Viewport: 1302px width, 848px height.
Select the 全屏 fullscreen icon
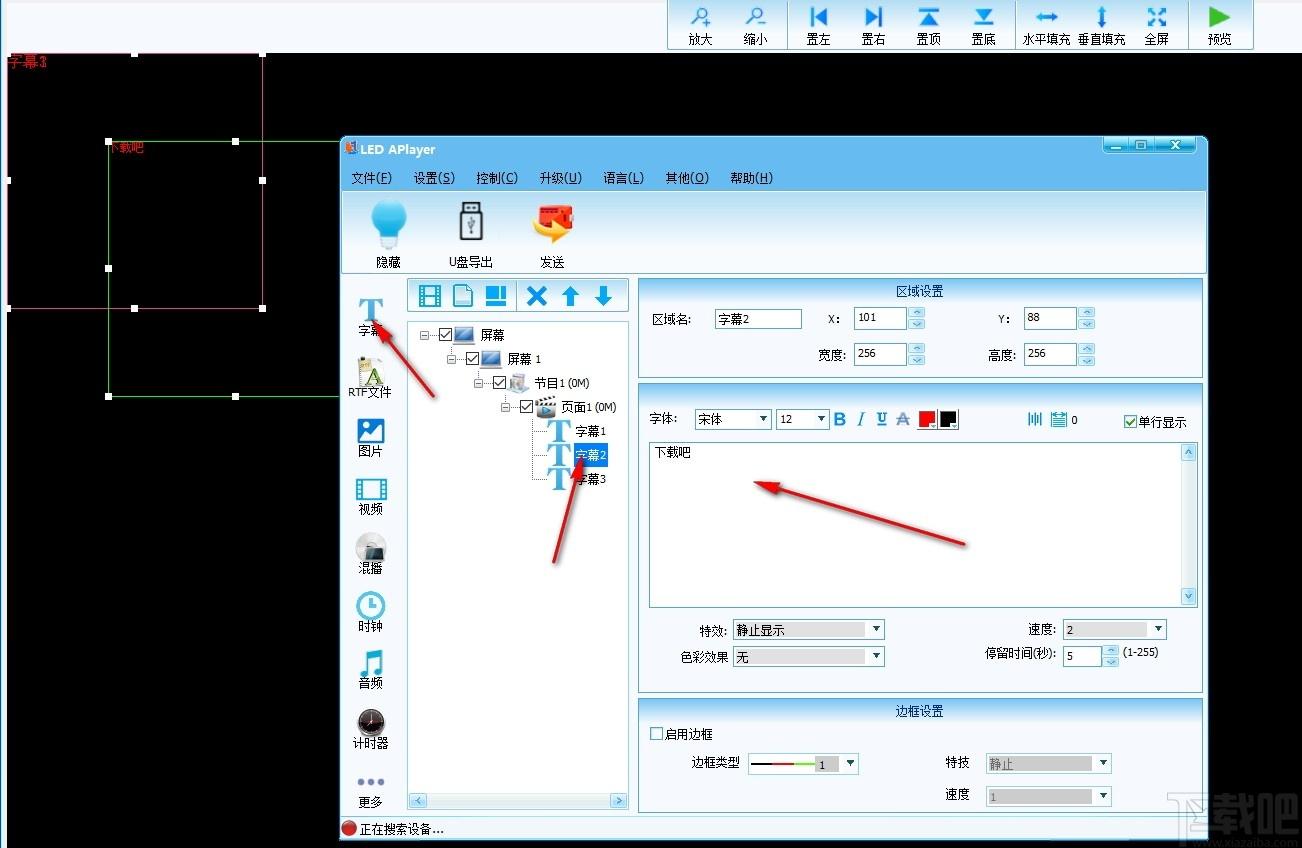1157,17
